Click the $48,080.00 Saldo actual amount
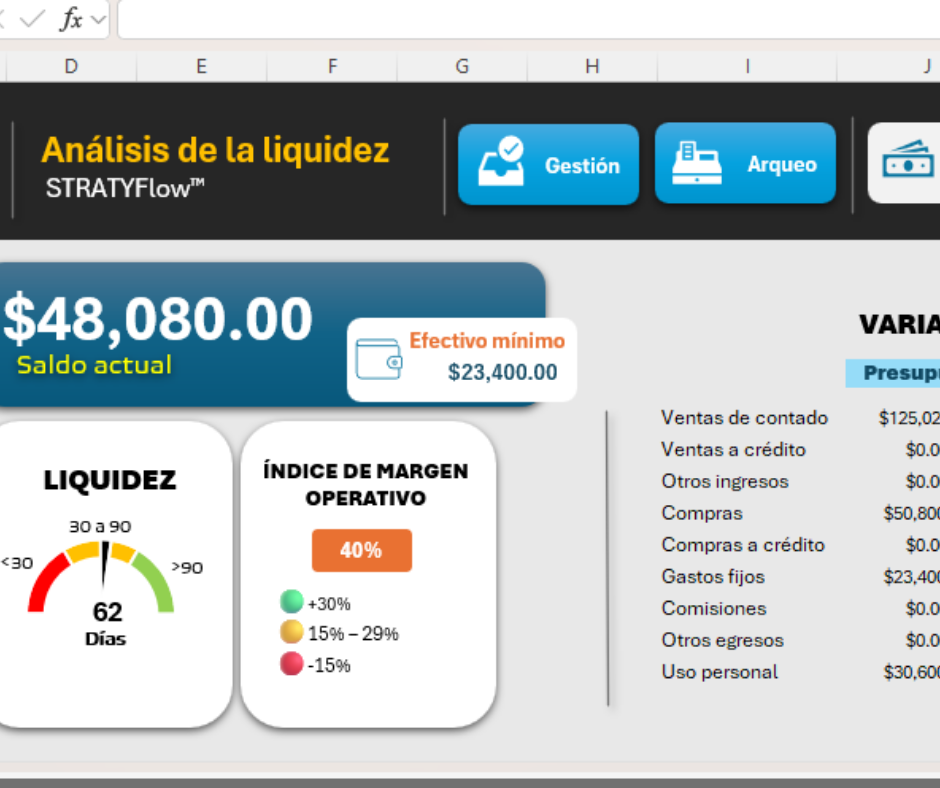The height and width of the screenshot is (788, 940). click(x=158, y=320)
